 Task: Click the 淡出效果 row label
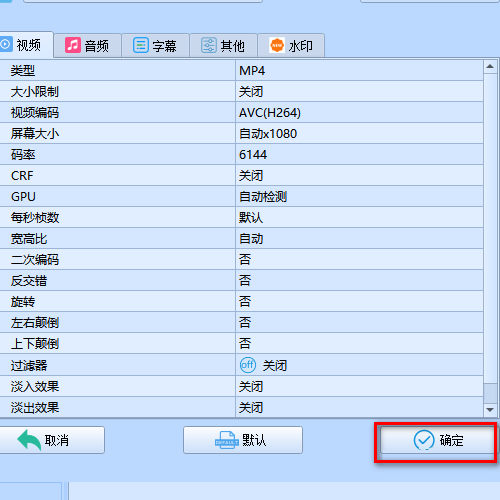34,408
